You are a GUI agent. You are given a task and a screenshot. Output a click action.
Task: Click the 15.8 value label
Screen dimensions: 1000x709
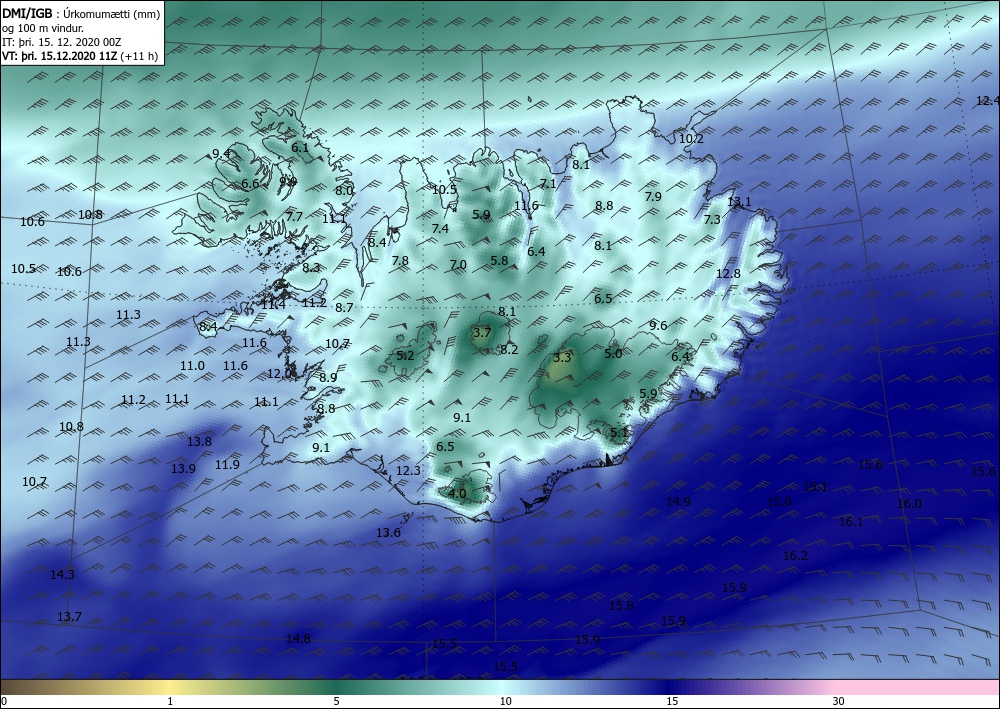point(621,606)
